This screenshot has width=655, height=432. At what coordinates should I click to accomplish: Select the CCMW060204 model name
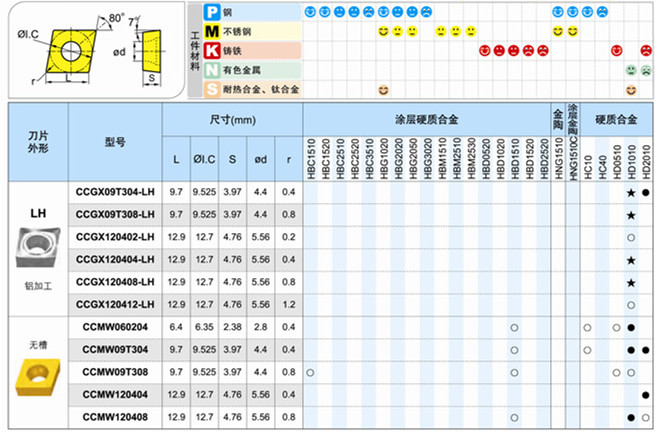(x=115, y=327)
